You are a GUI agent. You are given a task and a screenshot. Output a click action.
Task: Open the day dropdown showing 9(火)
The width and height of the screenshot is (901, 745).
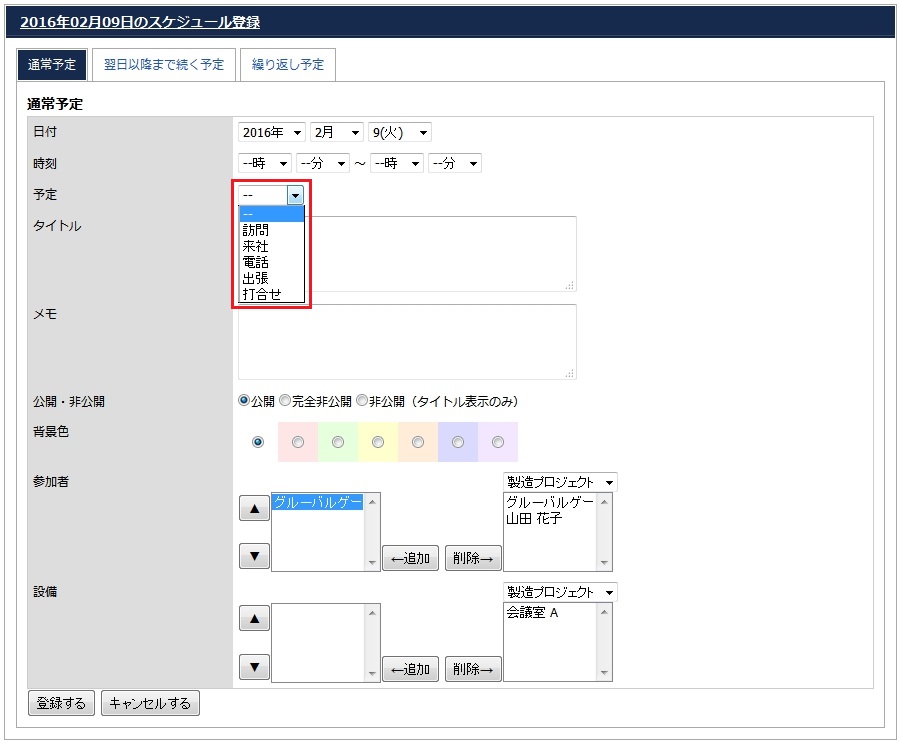point(399,133)
